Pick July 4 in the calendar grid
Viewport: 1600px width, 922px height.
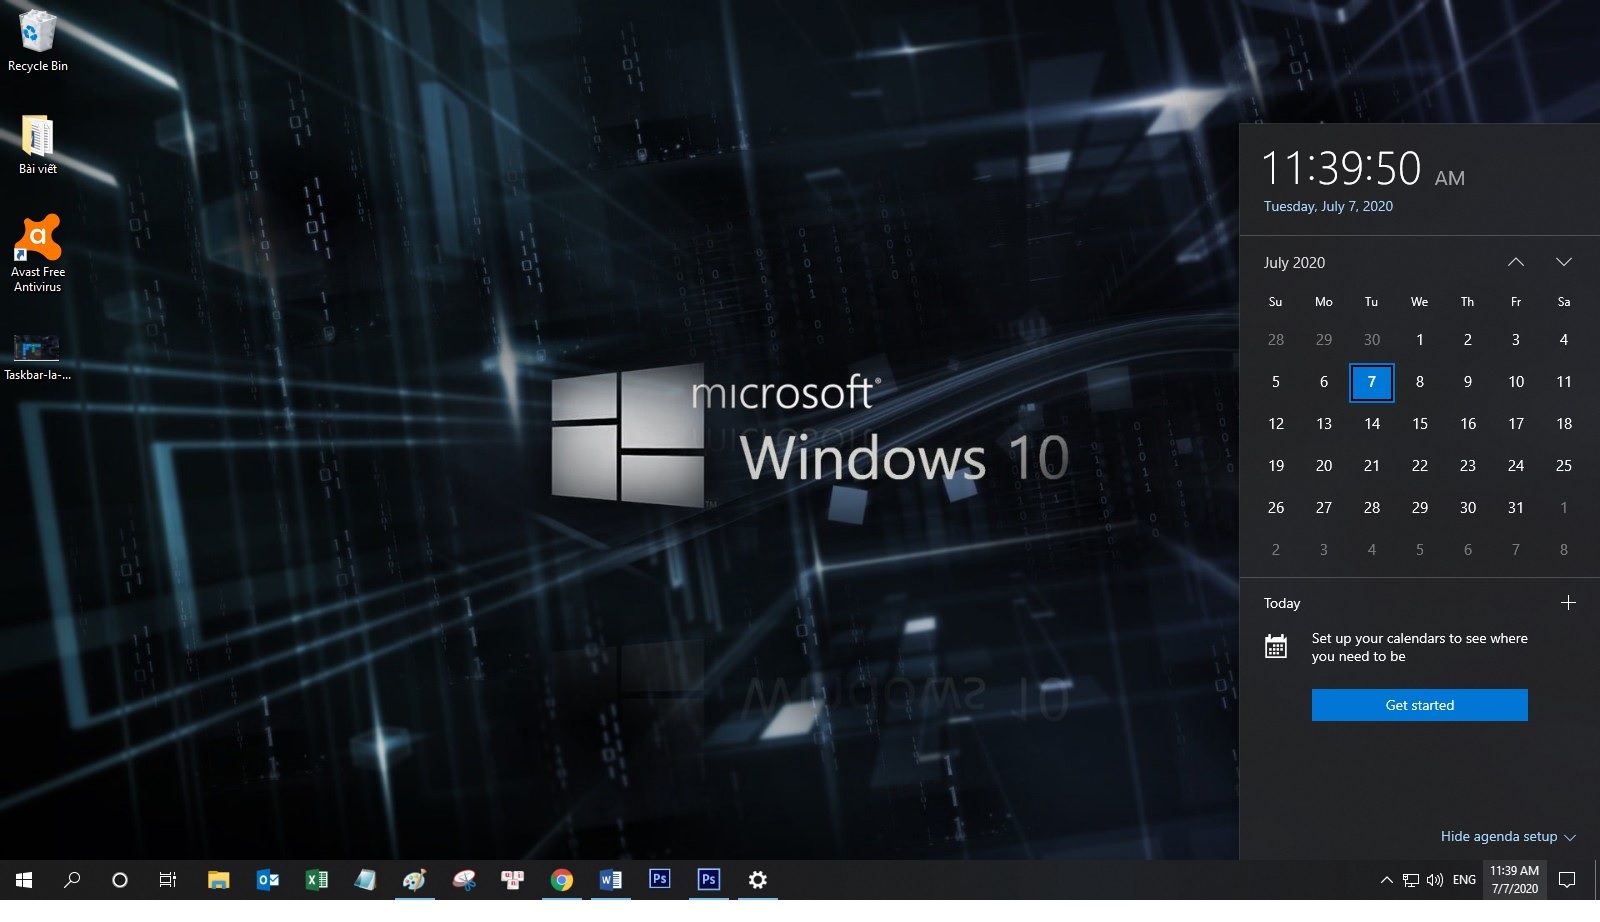click(1564, 340)
